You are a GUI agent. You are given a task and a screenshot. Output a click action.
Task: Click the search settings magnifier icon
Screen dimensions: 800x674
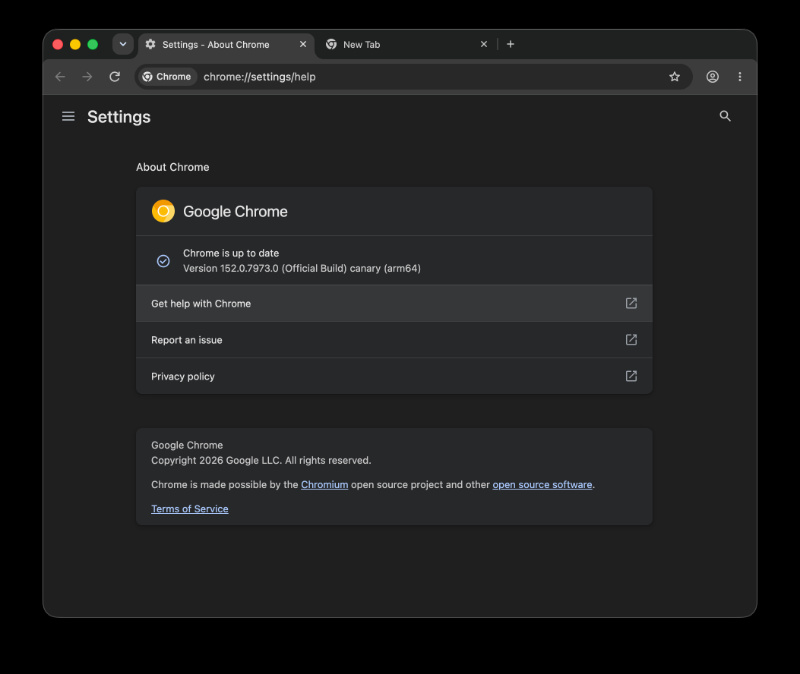[724, 116]
